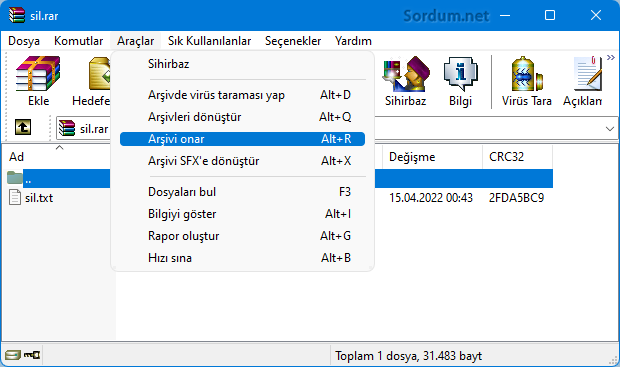Viewport: 620px width, 367px height.
Task: Click the Ekle (Add) toolbar icon
Action: coord(38,74)
